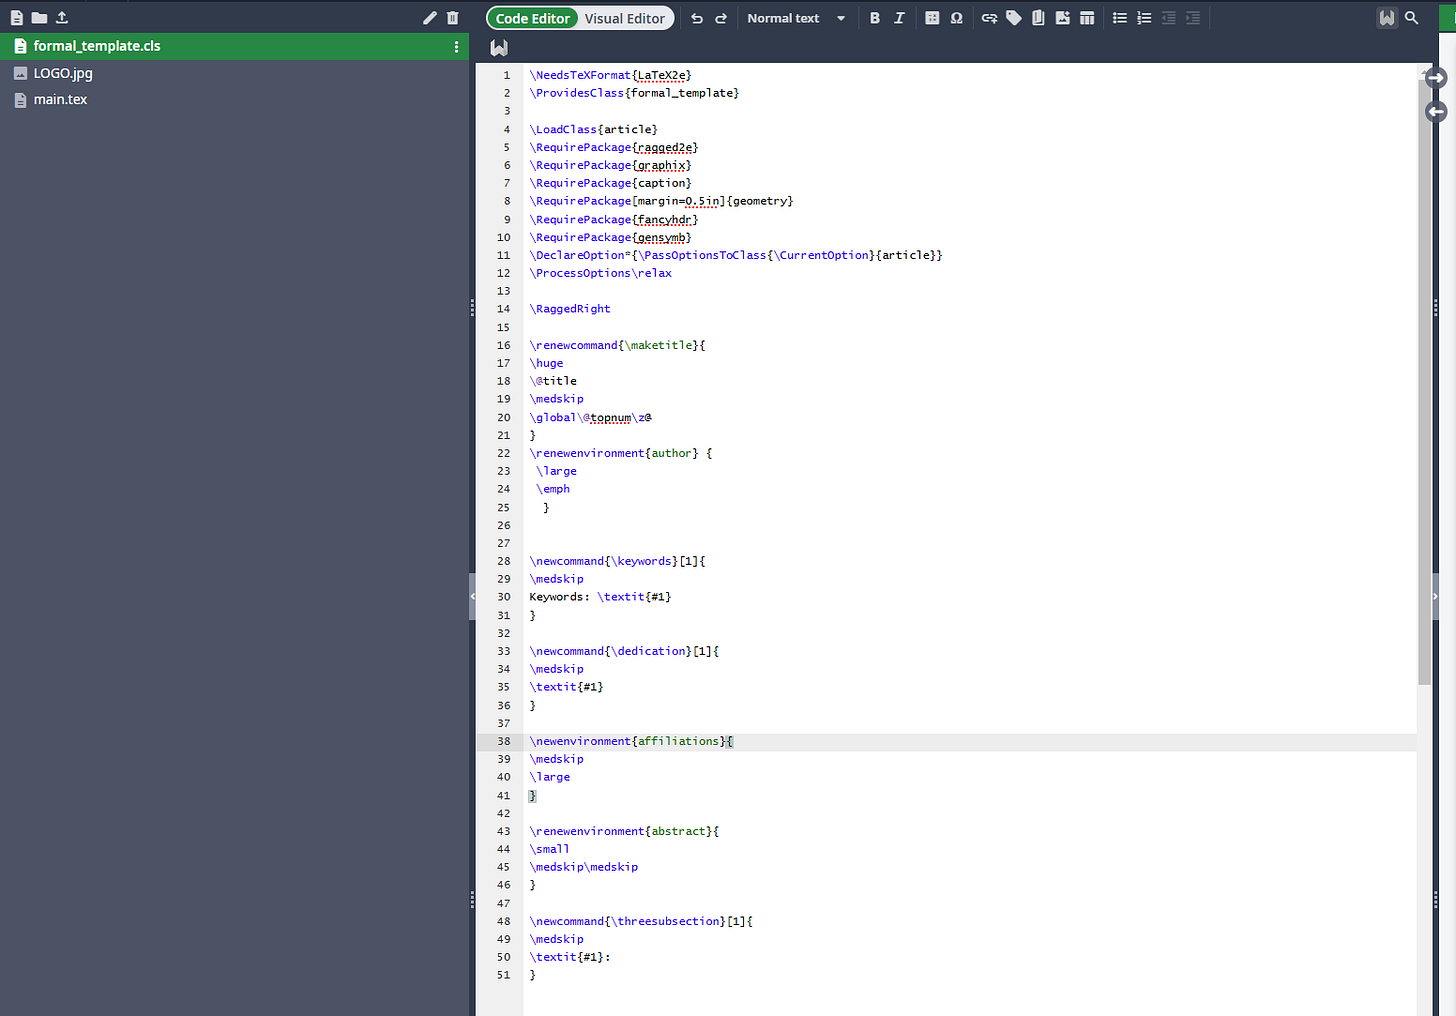Click the redo arrow

(x=721, y=18)
